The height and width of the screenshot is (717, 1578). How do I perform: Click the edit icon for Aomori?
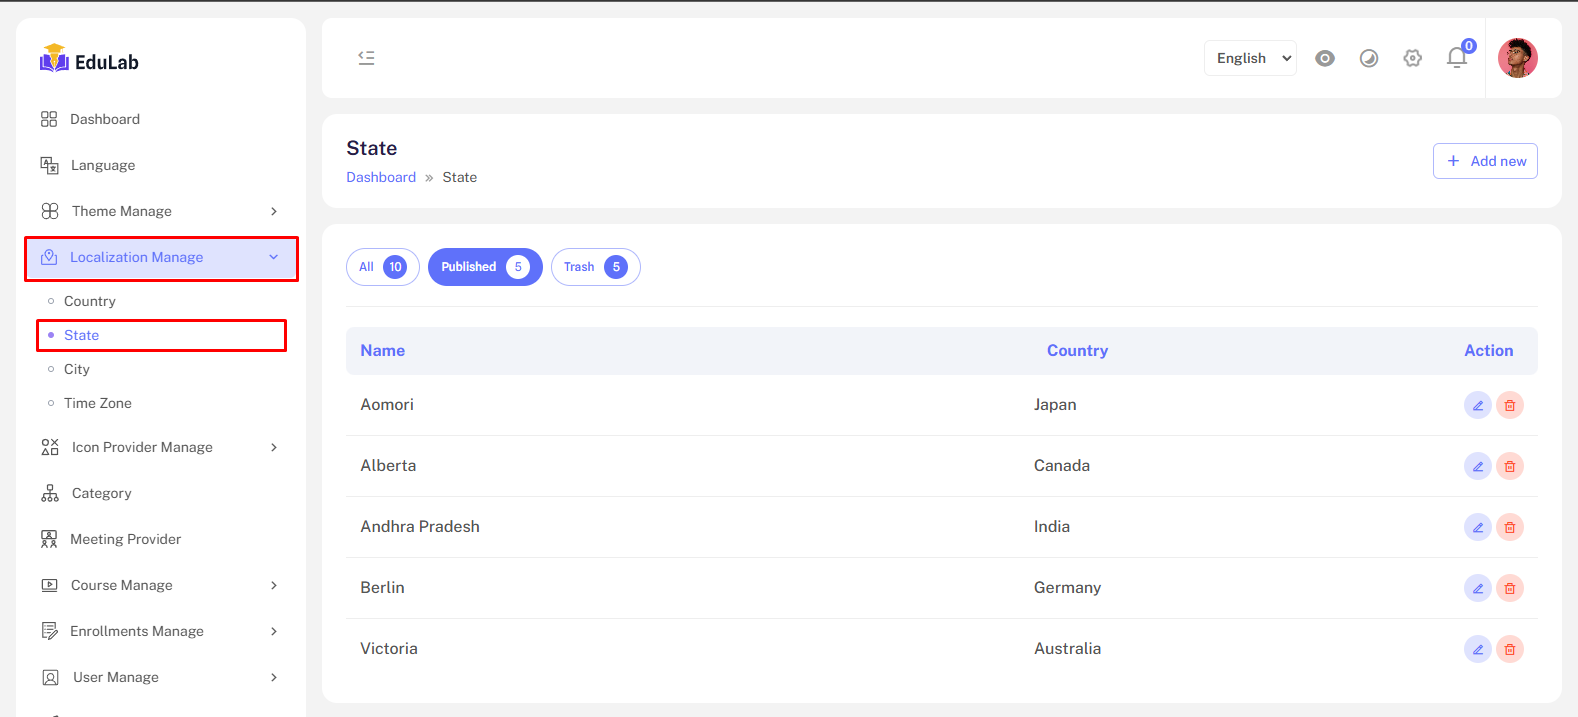[x=1477, y=405]
